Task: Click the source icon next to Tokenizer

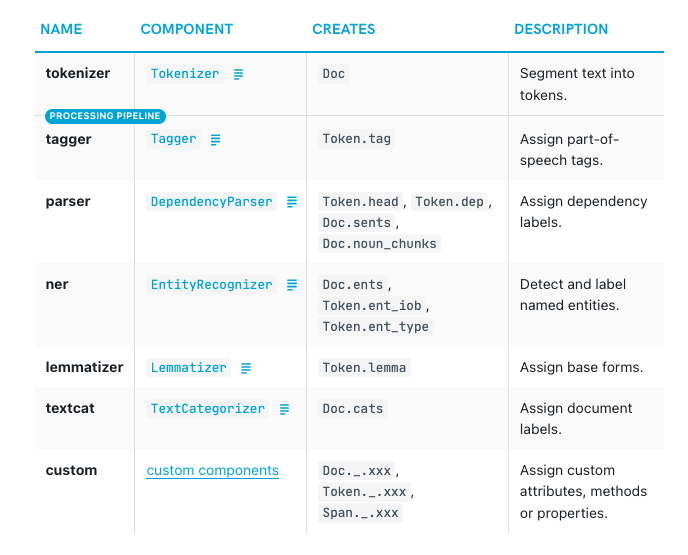Action: click(238, 74)
